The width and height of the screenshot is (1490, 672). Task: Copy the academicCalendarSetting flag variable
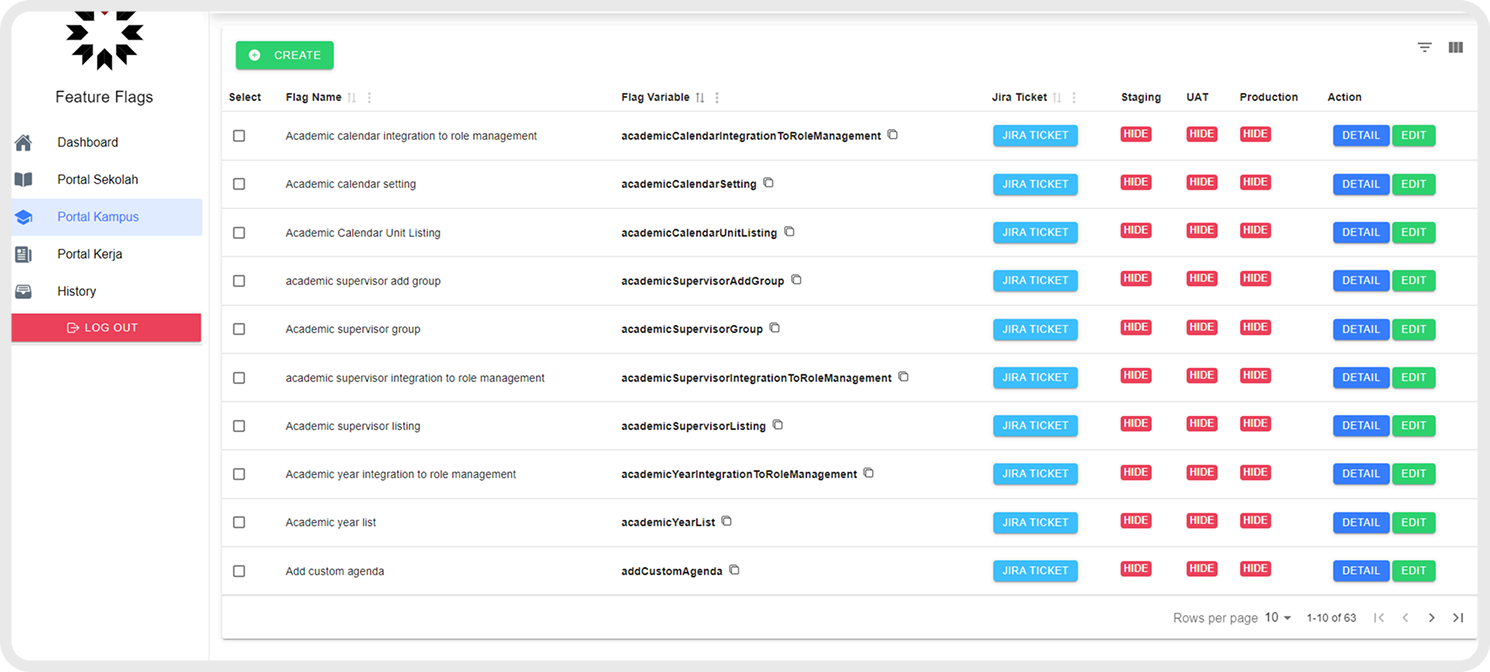pos(767,182)
